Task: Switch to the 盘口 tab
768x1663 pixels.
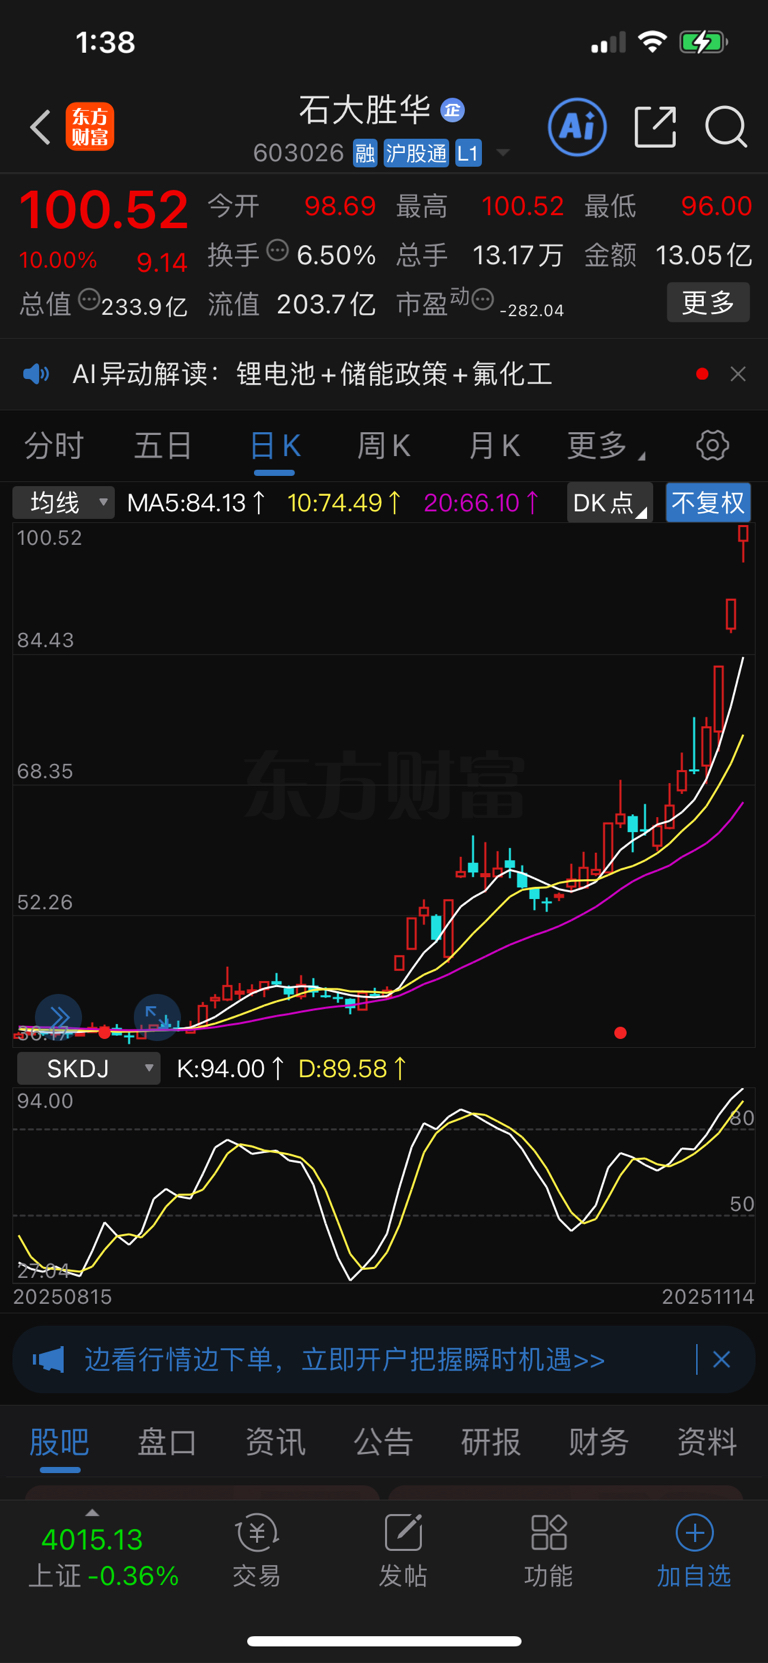Action: [167, 1442]
